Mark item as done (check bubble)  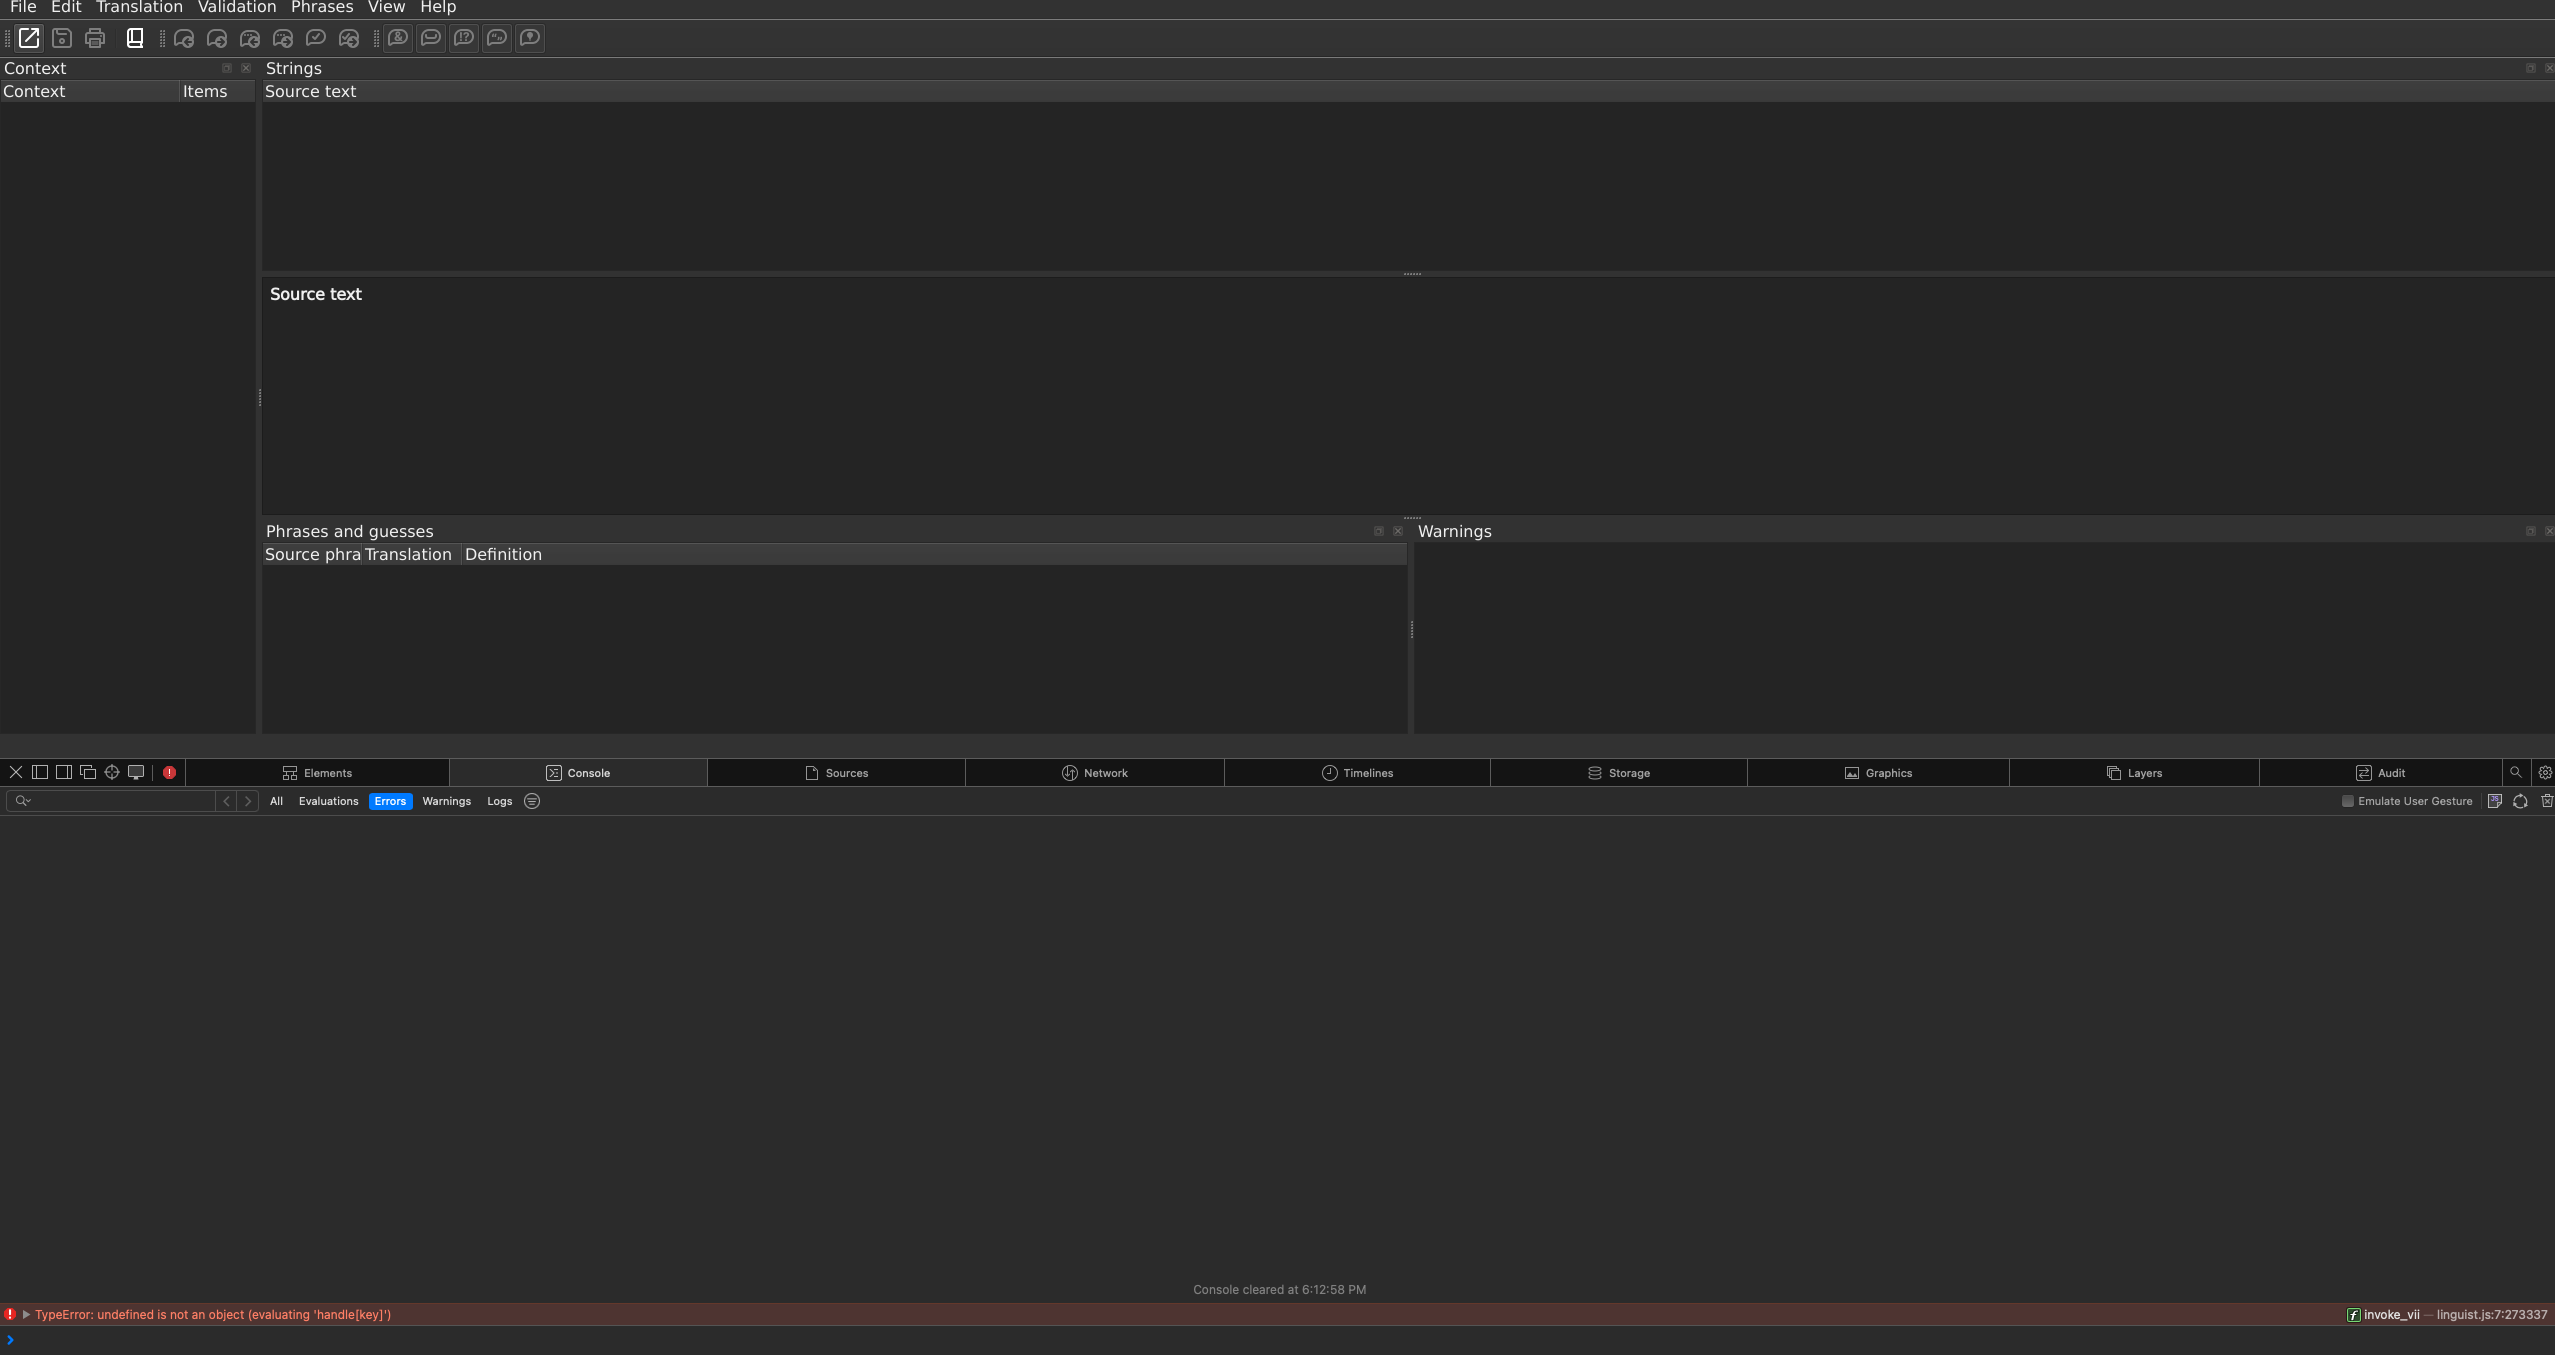[316, 38]
